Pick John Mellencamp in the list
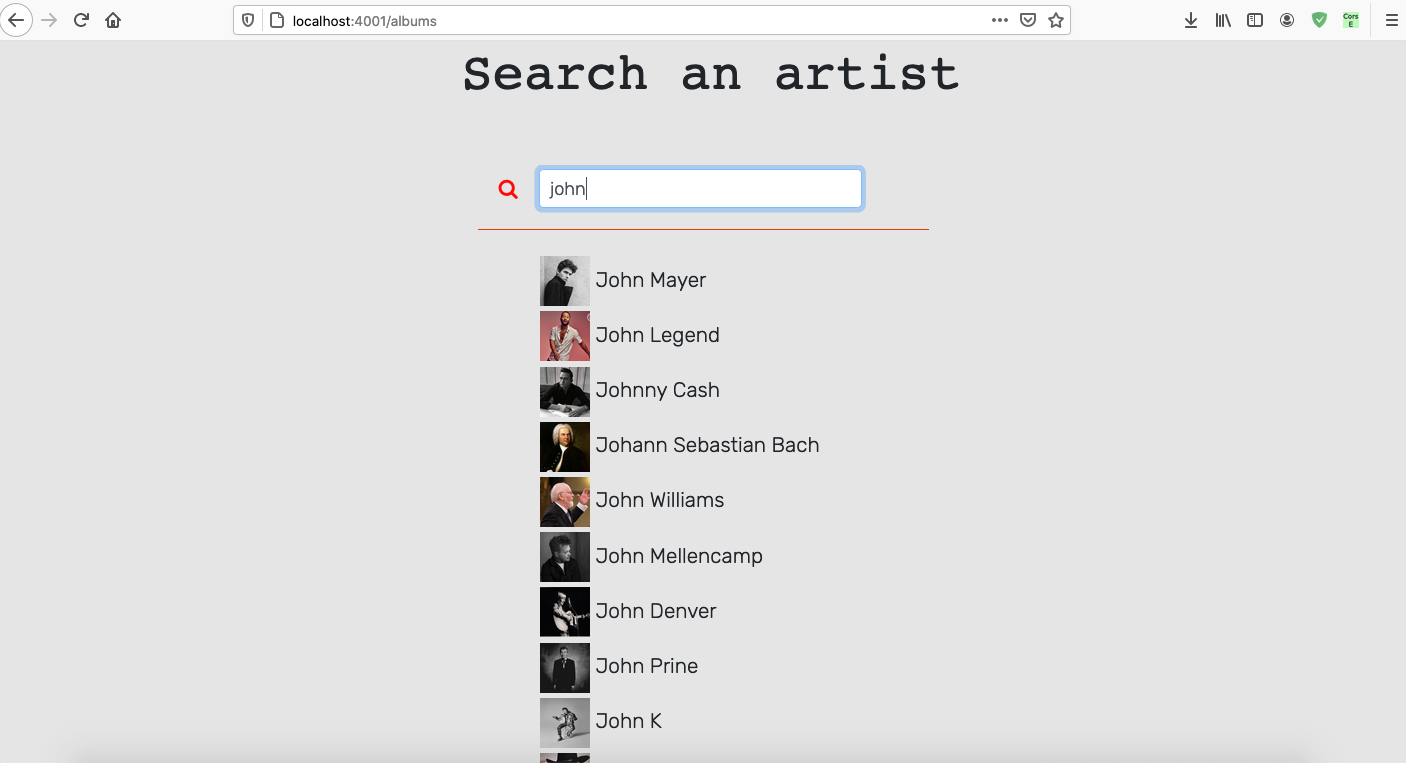This screenshot has width=1406, height=763. (x=679, y=556)
